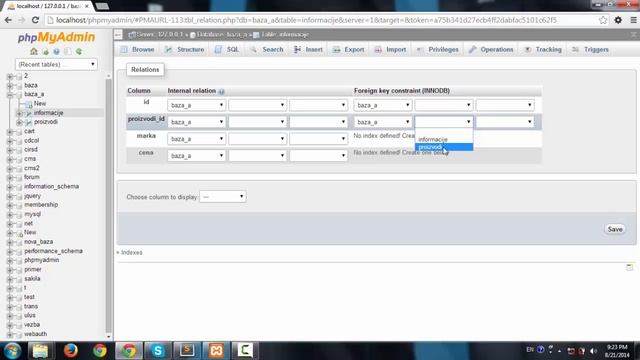
Task: Bookmark the page with the star icon
Action: click(x=603, y=20)
